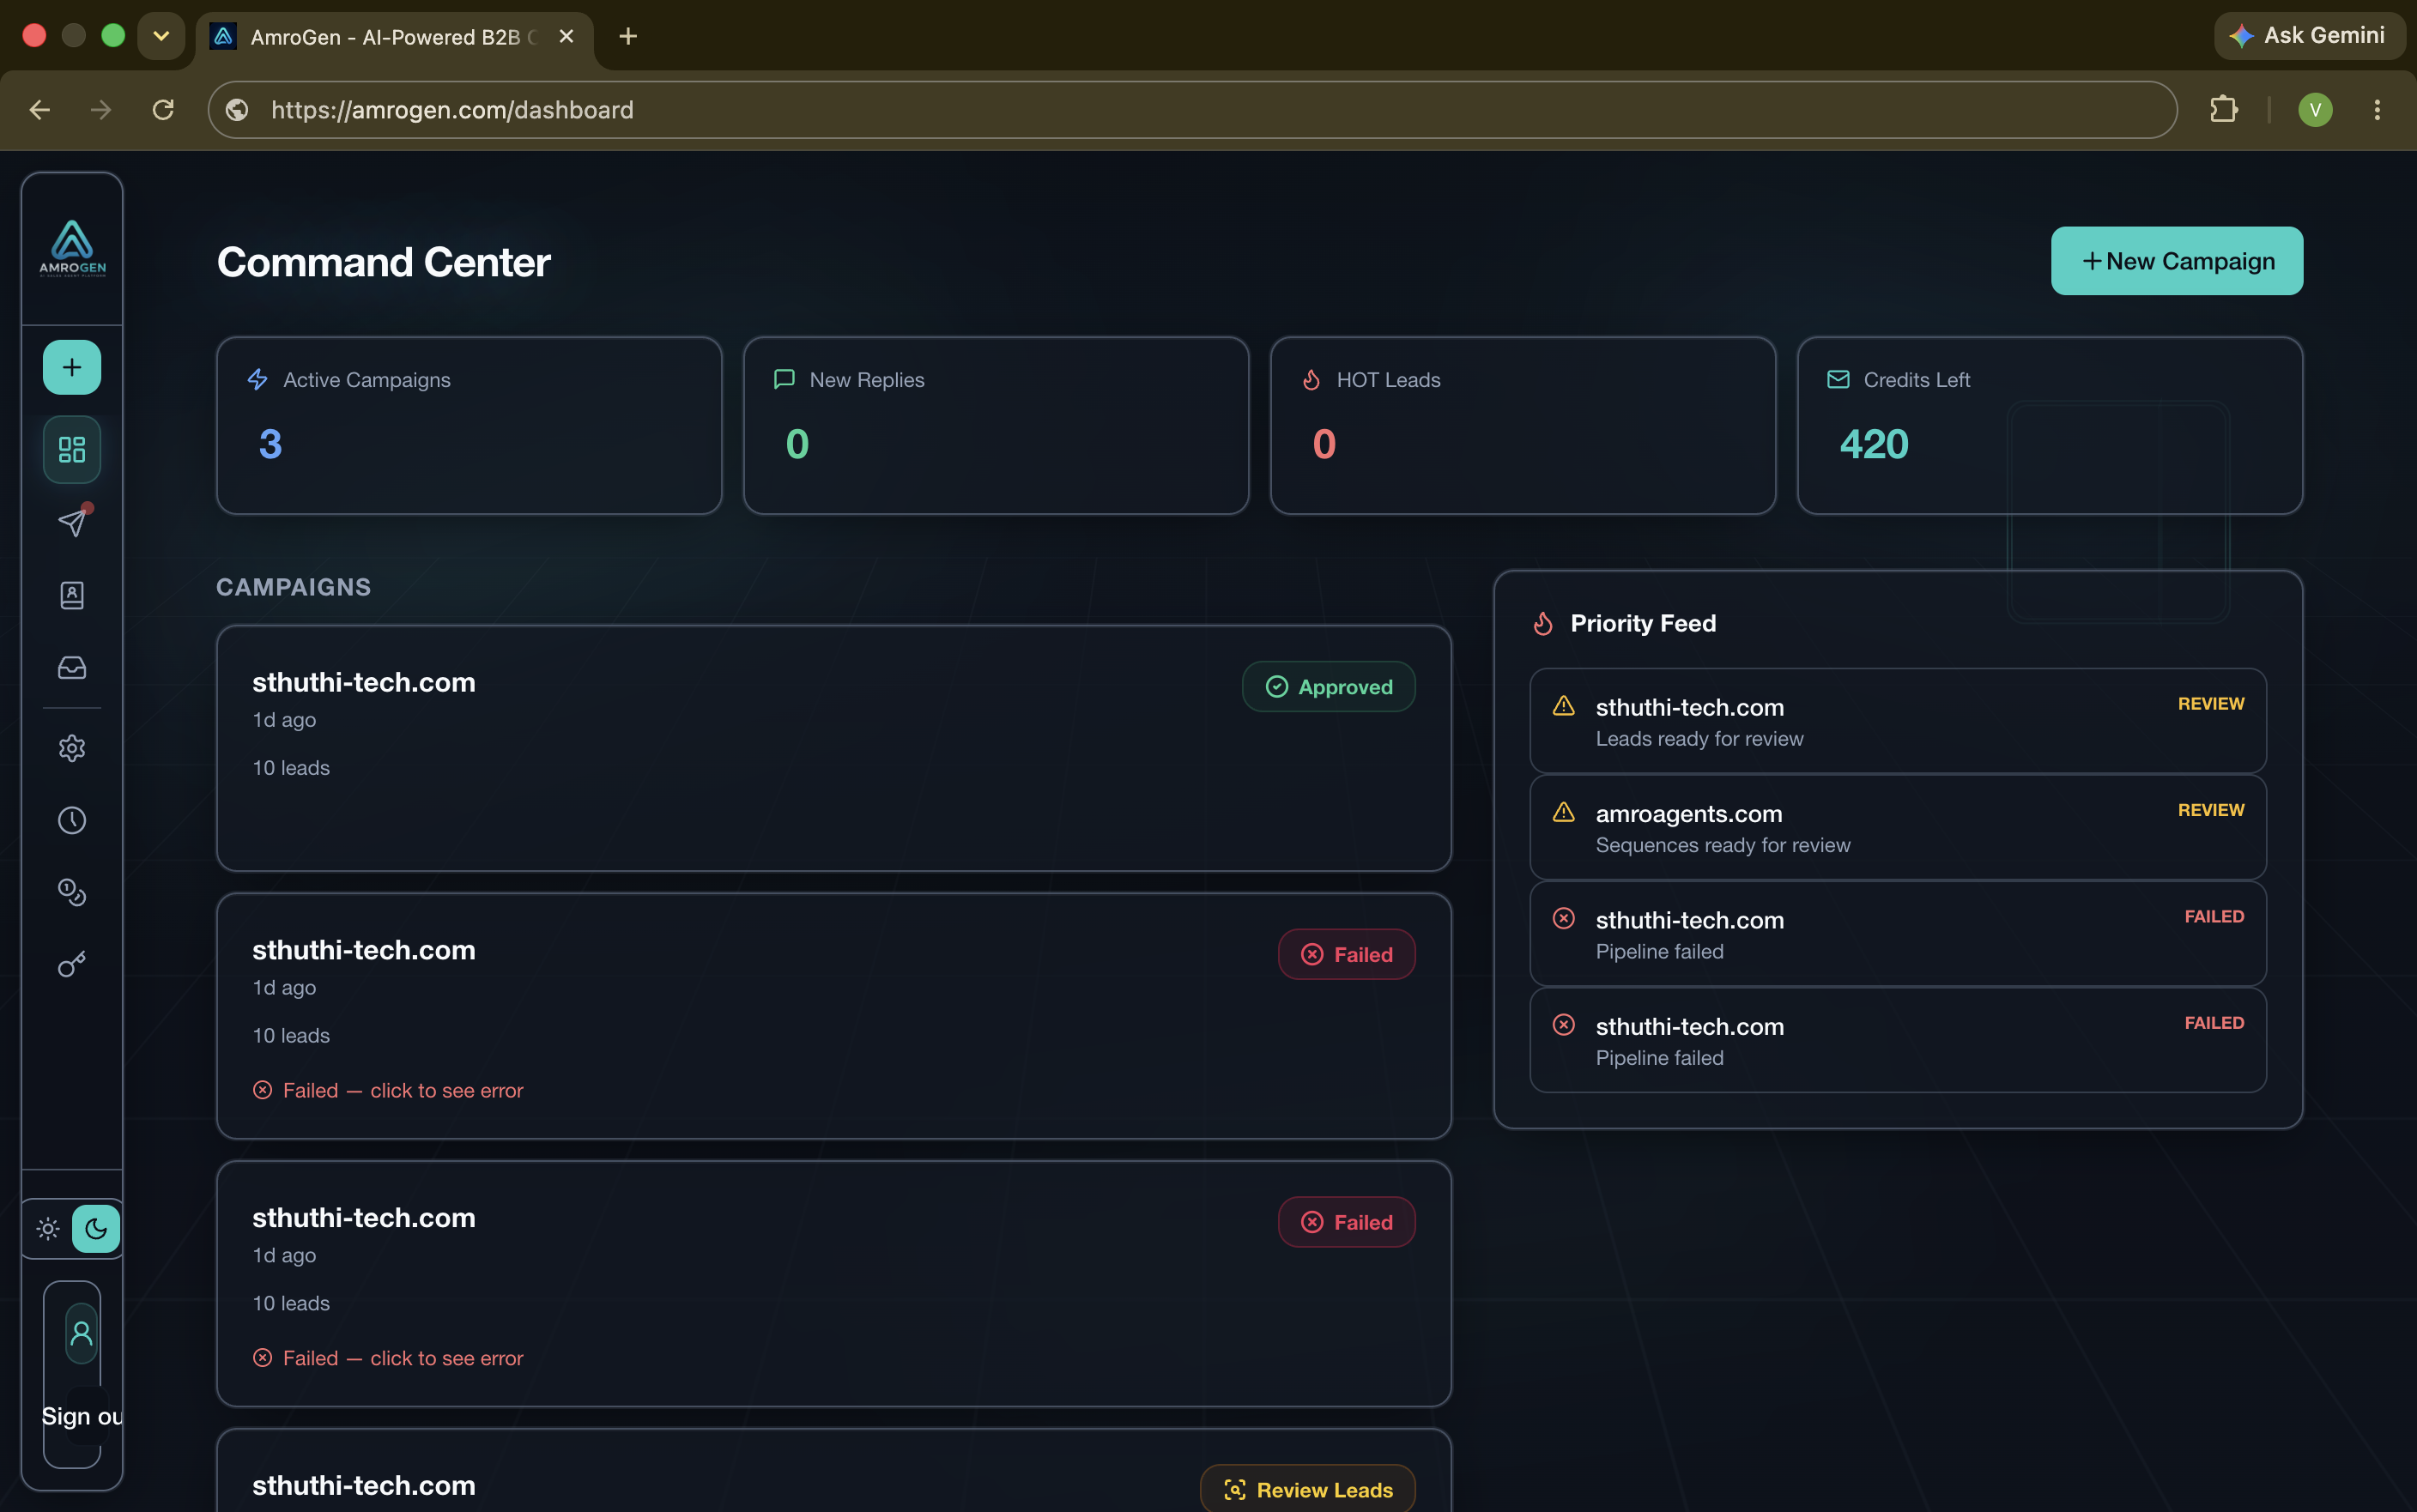Click the Ask Gemini button
The height and width of the screenshot is (1512, 2417).
(x=2309, y=36)
